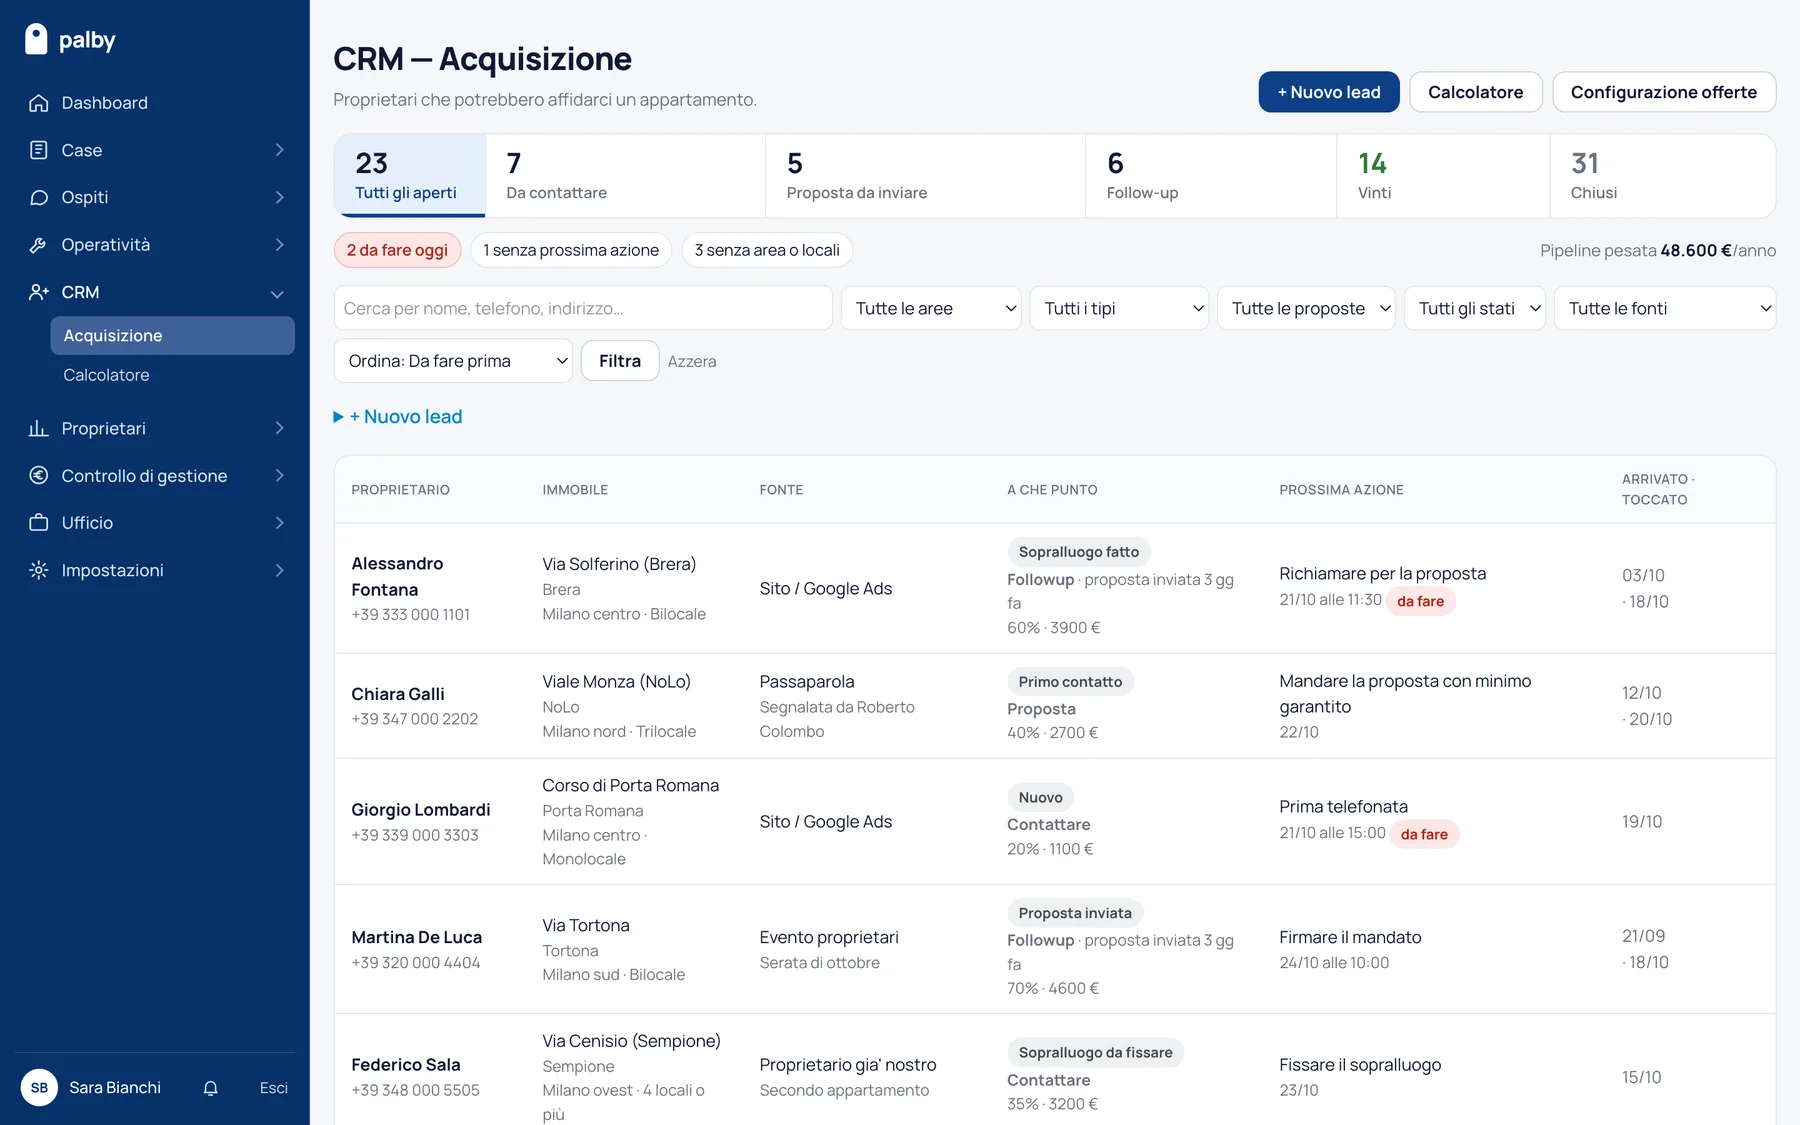The image size is (1800, 1125).
Task: Click the SB user avatar
Action: (39, 1088)
